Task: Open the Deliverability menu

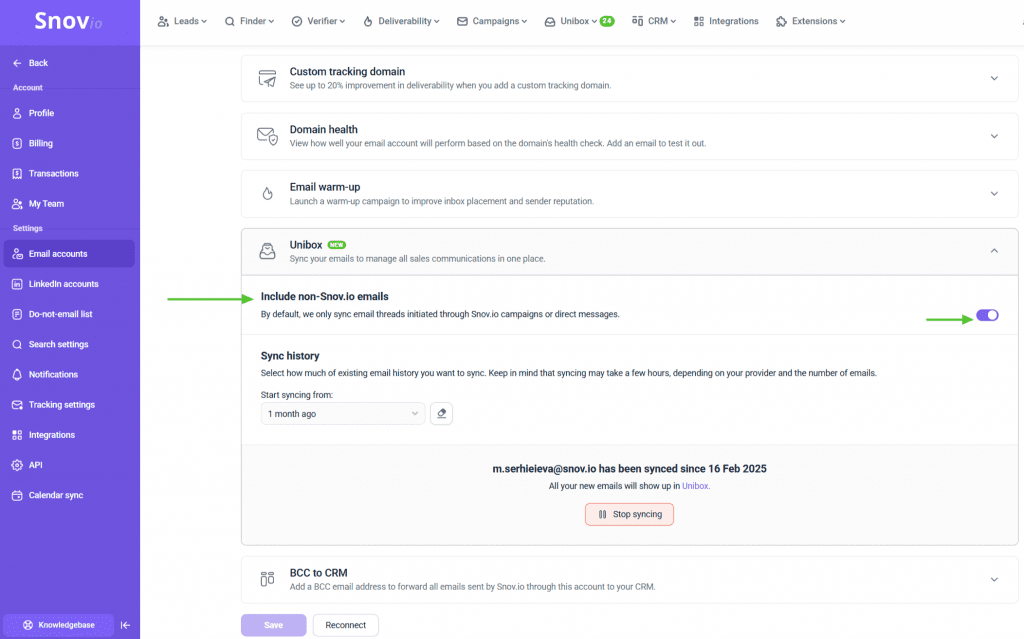Action: 401,19
